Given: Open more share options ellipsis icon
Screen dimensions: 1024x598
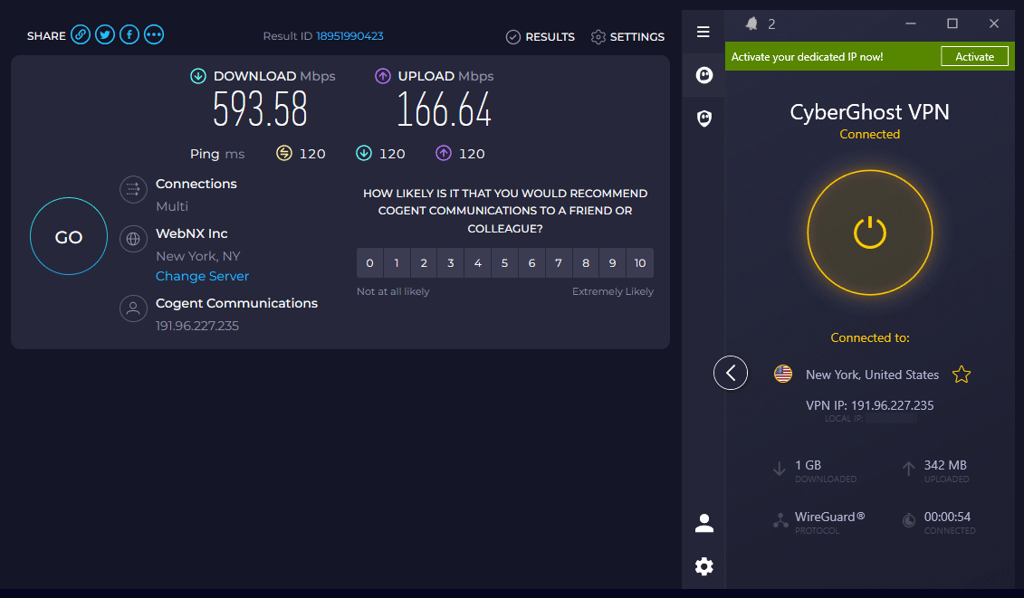Looking at the screenshot, I should coord(154,35).
